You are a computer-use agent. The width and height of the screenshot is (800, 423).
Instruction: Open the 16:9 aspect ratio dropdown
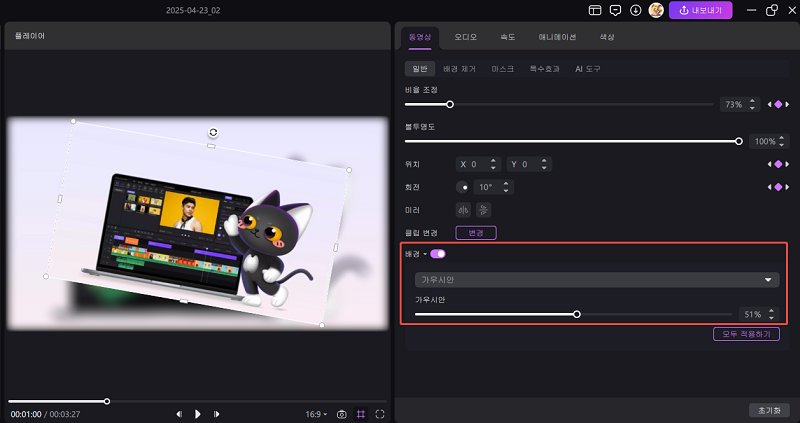[x=316, y=414]
